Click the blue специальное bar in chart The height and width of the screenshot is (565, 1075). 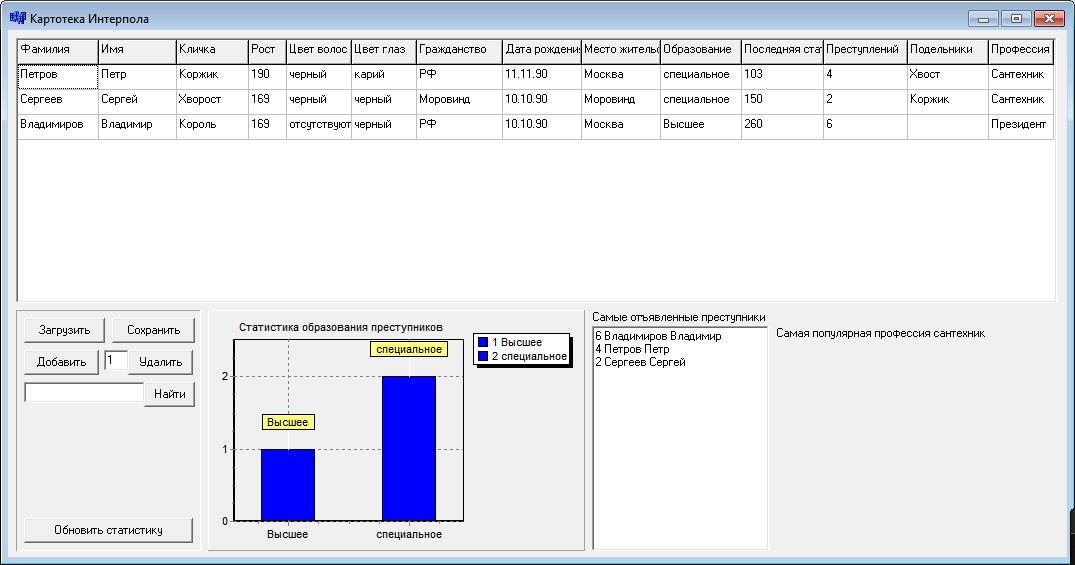409,448
